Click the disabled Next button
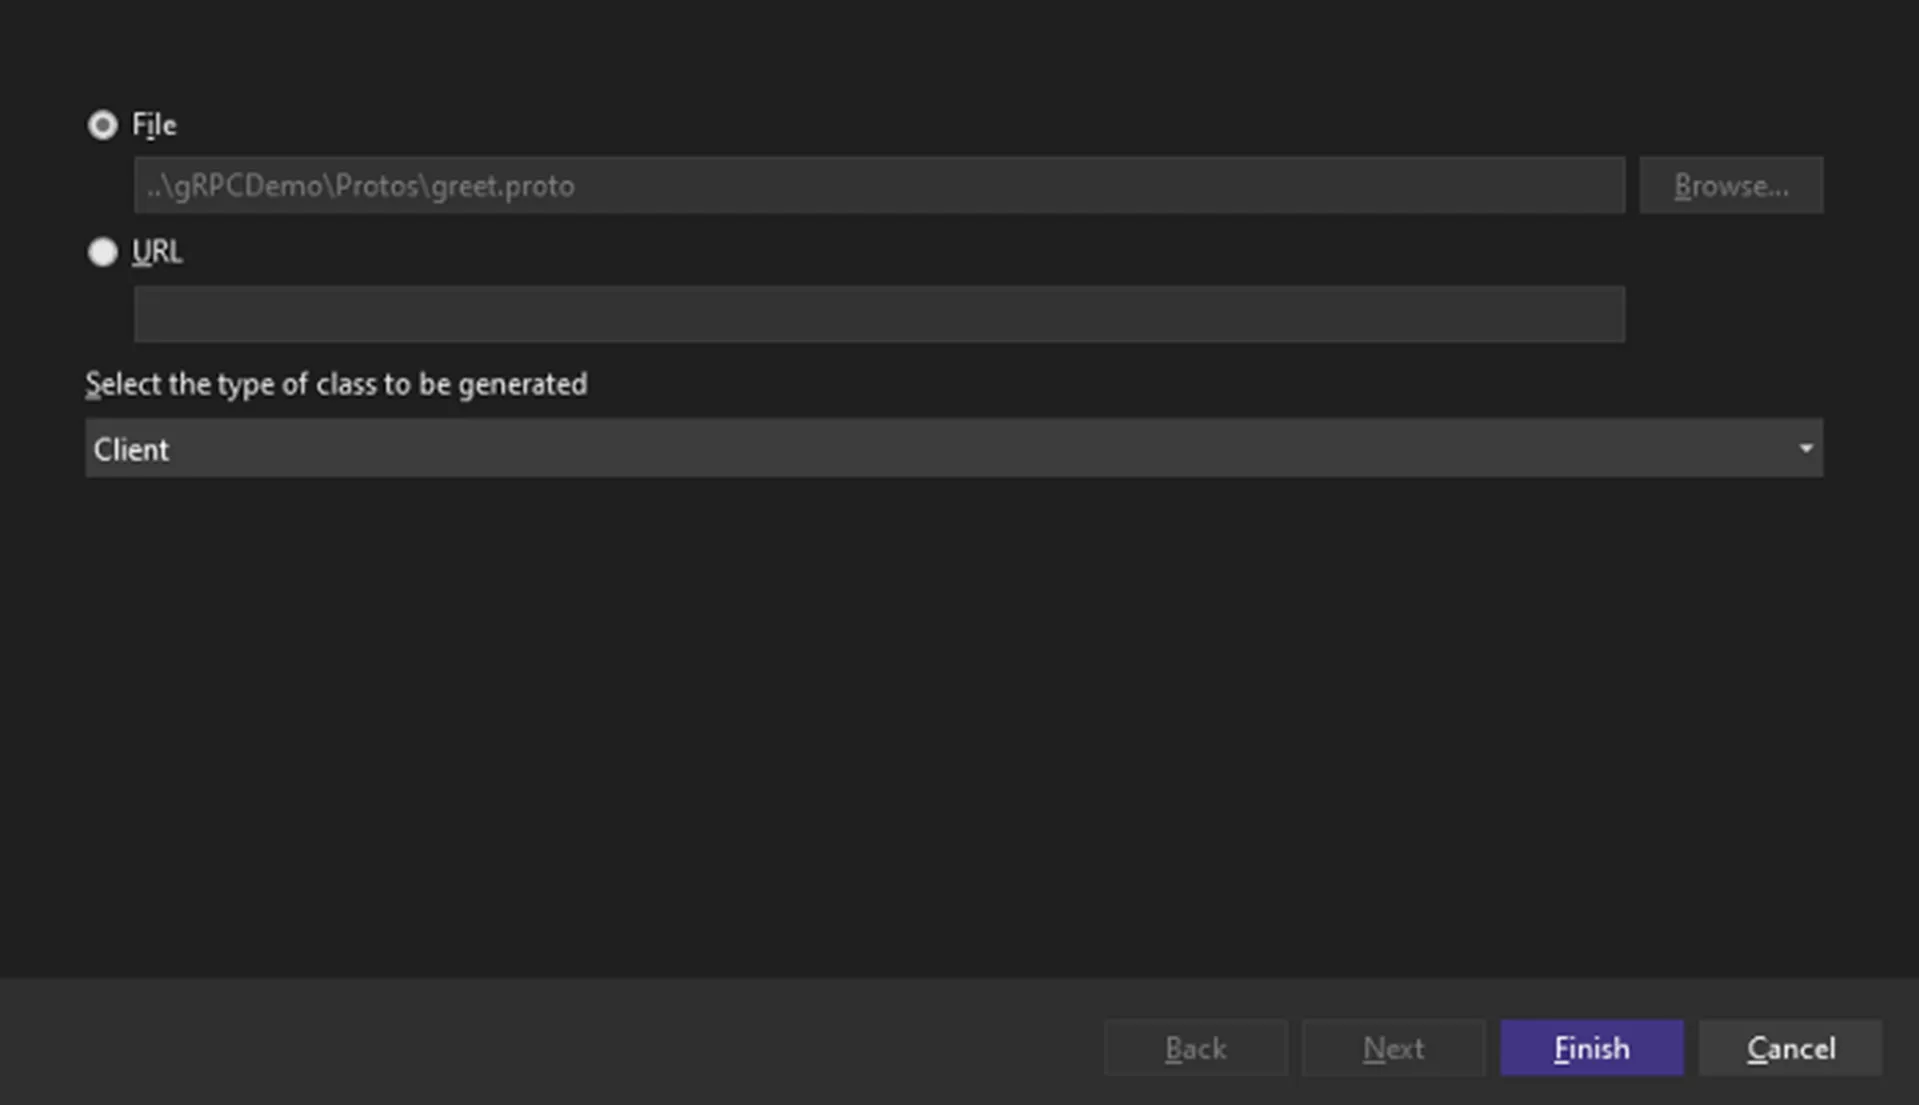The height and width of the screenshot is (1105, 1920). point(1393,1048)
